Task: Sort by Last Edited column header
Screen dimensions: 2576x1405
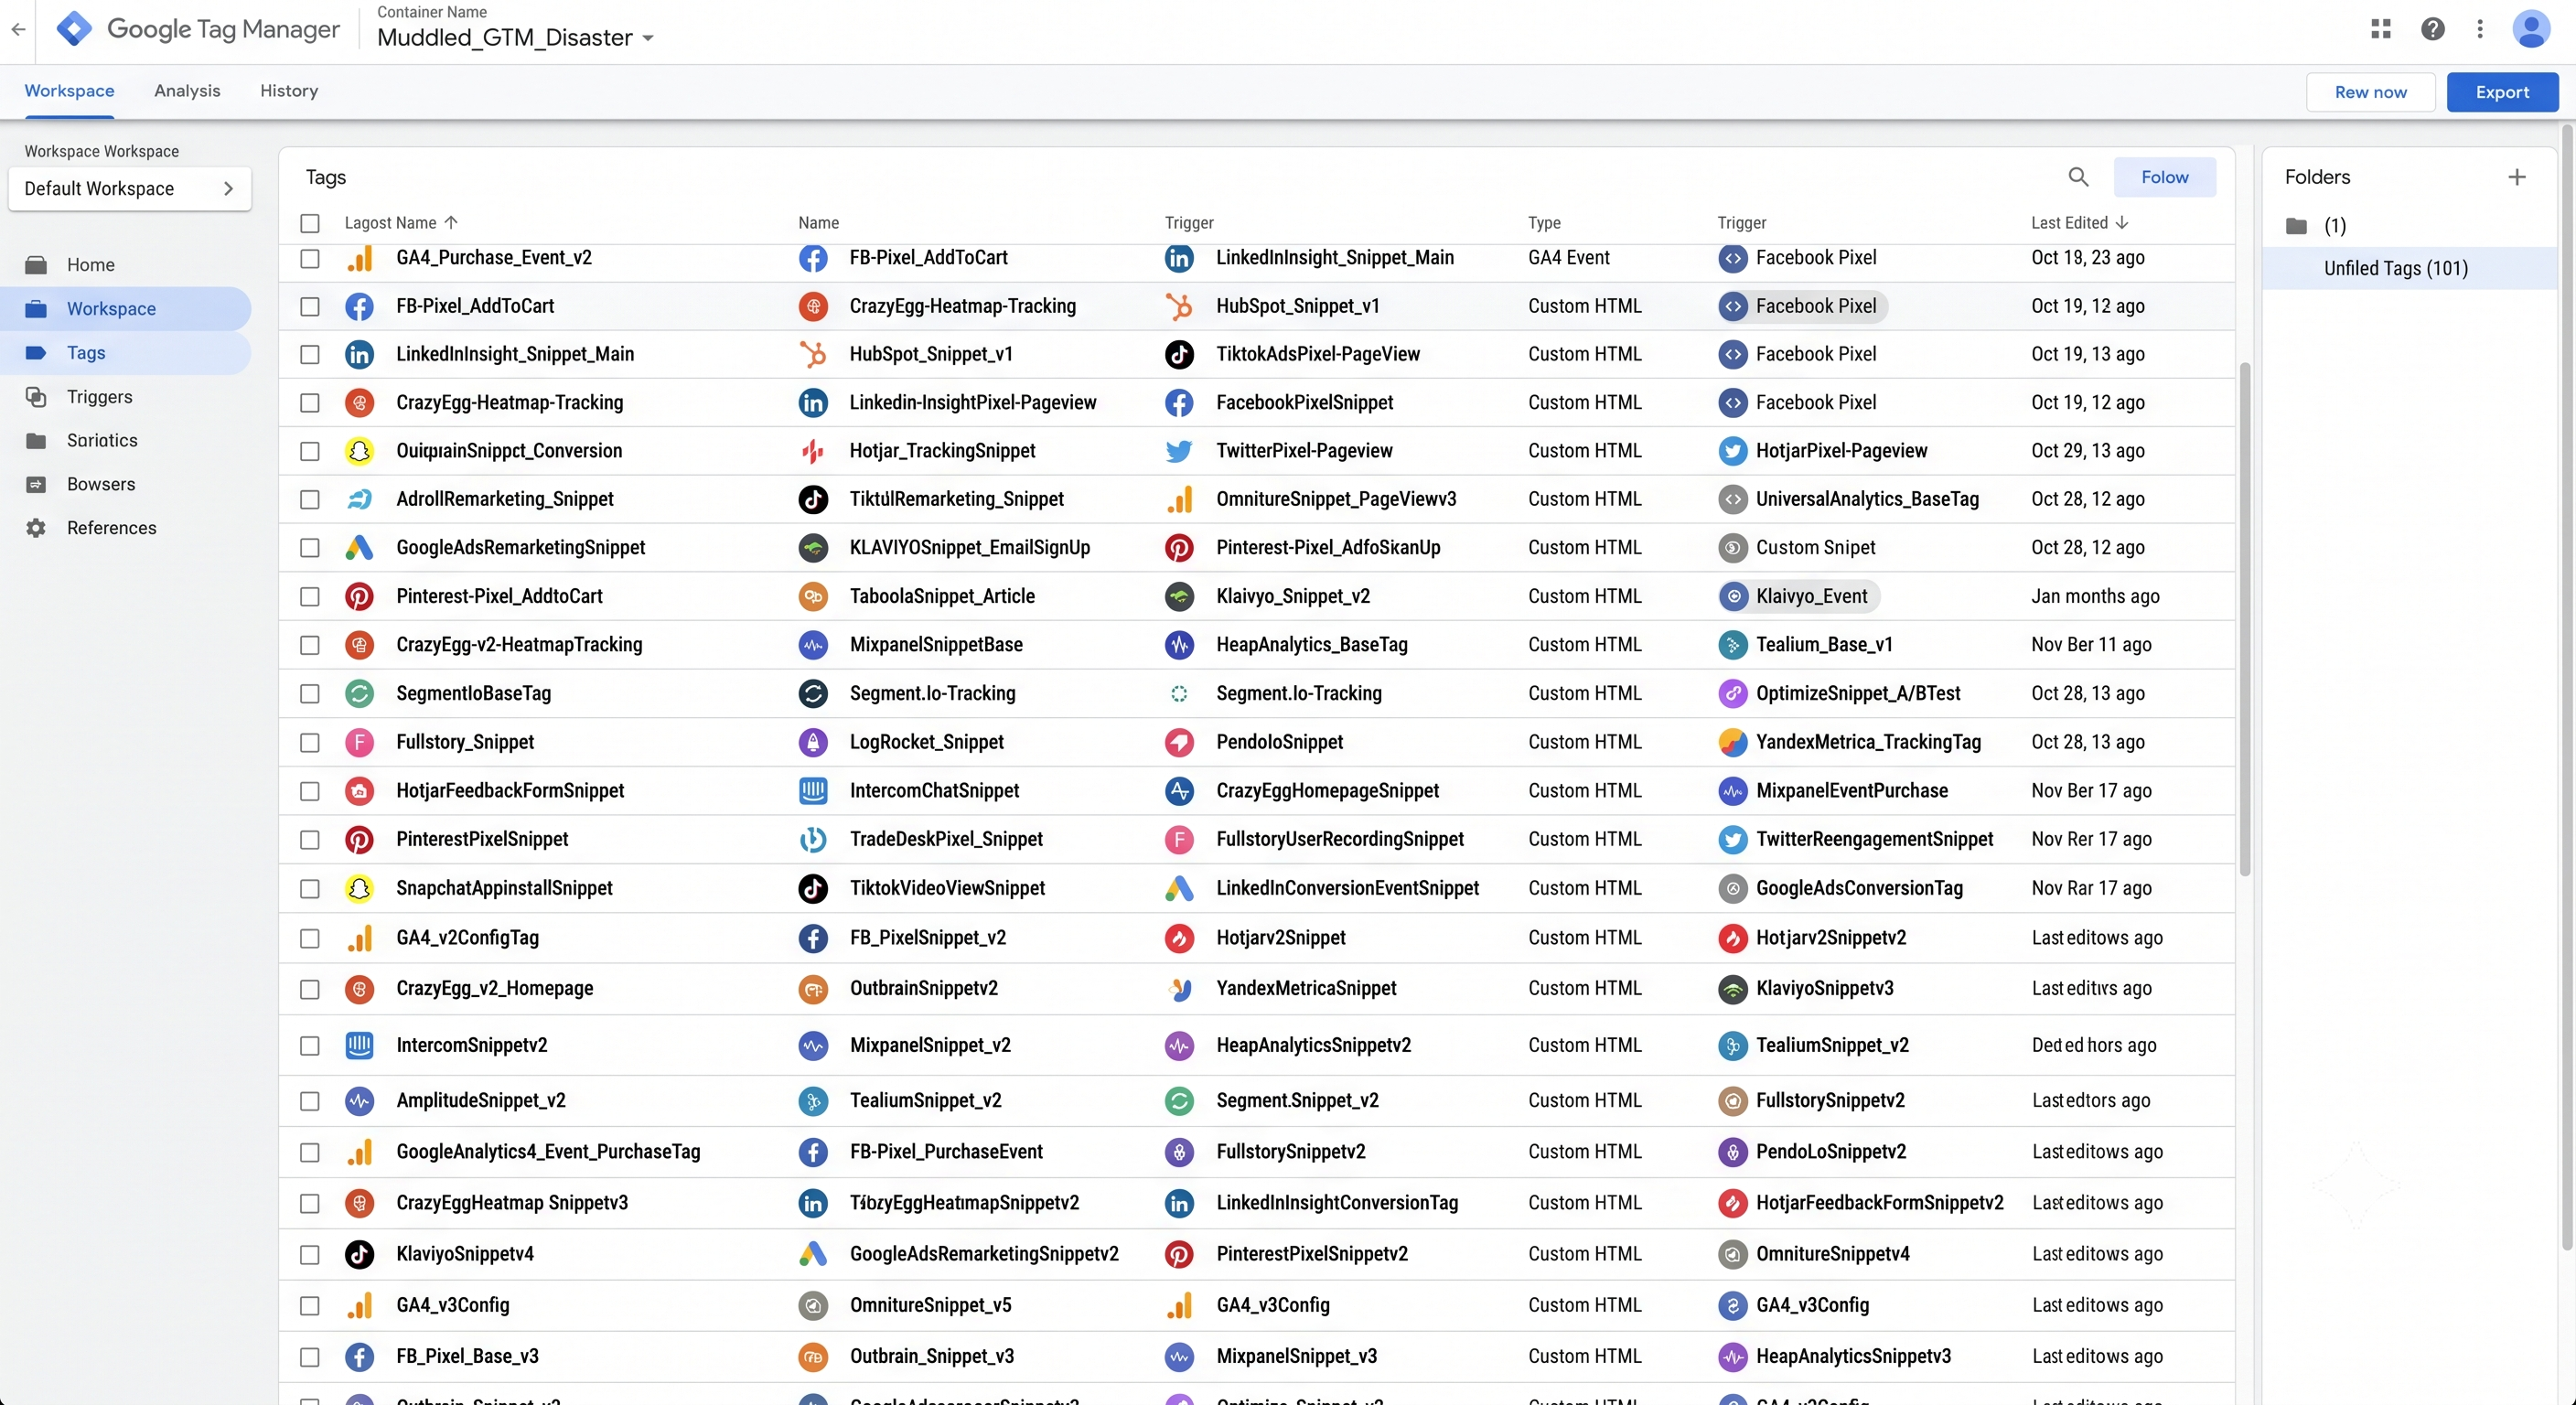Action: coord(2079,223)
